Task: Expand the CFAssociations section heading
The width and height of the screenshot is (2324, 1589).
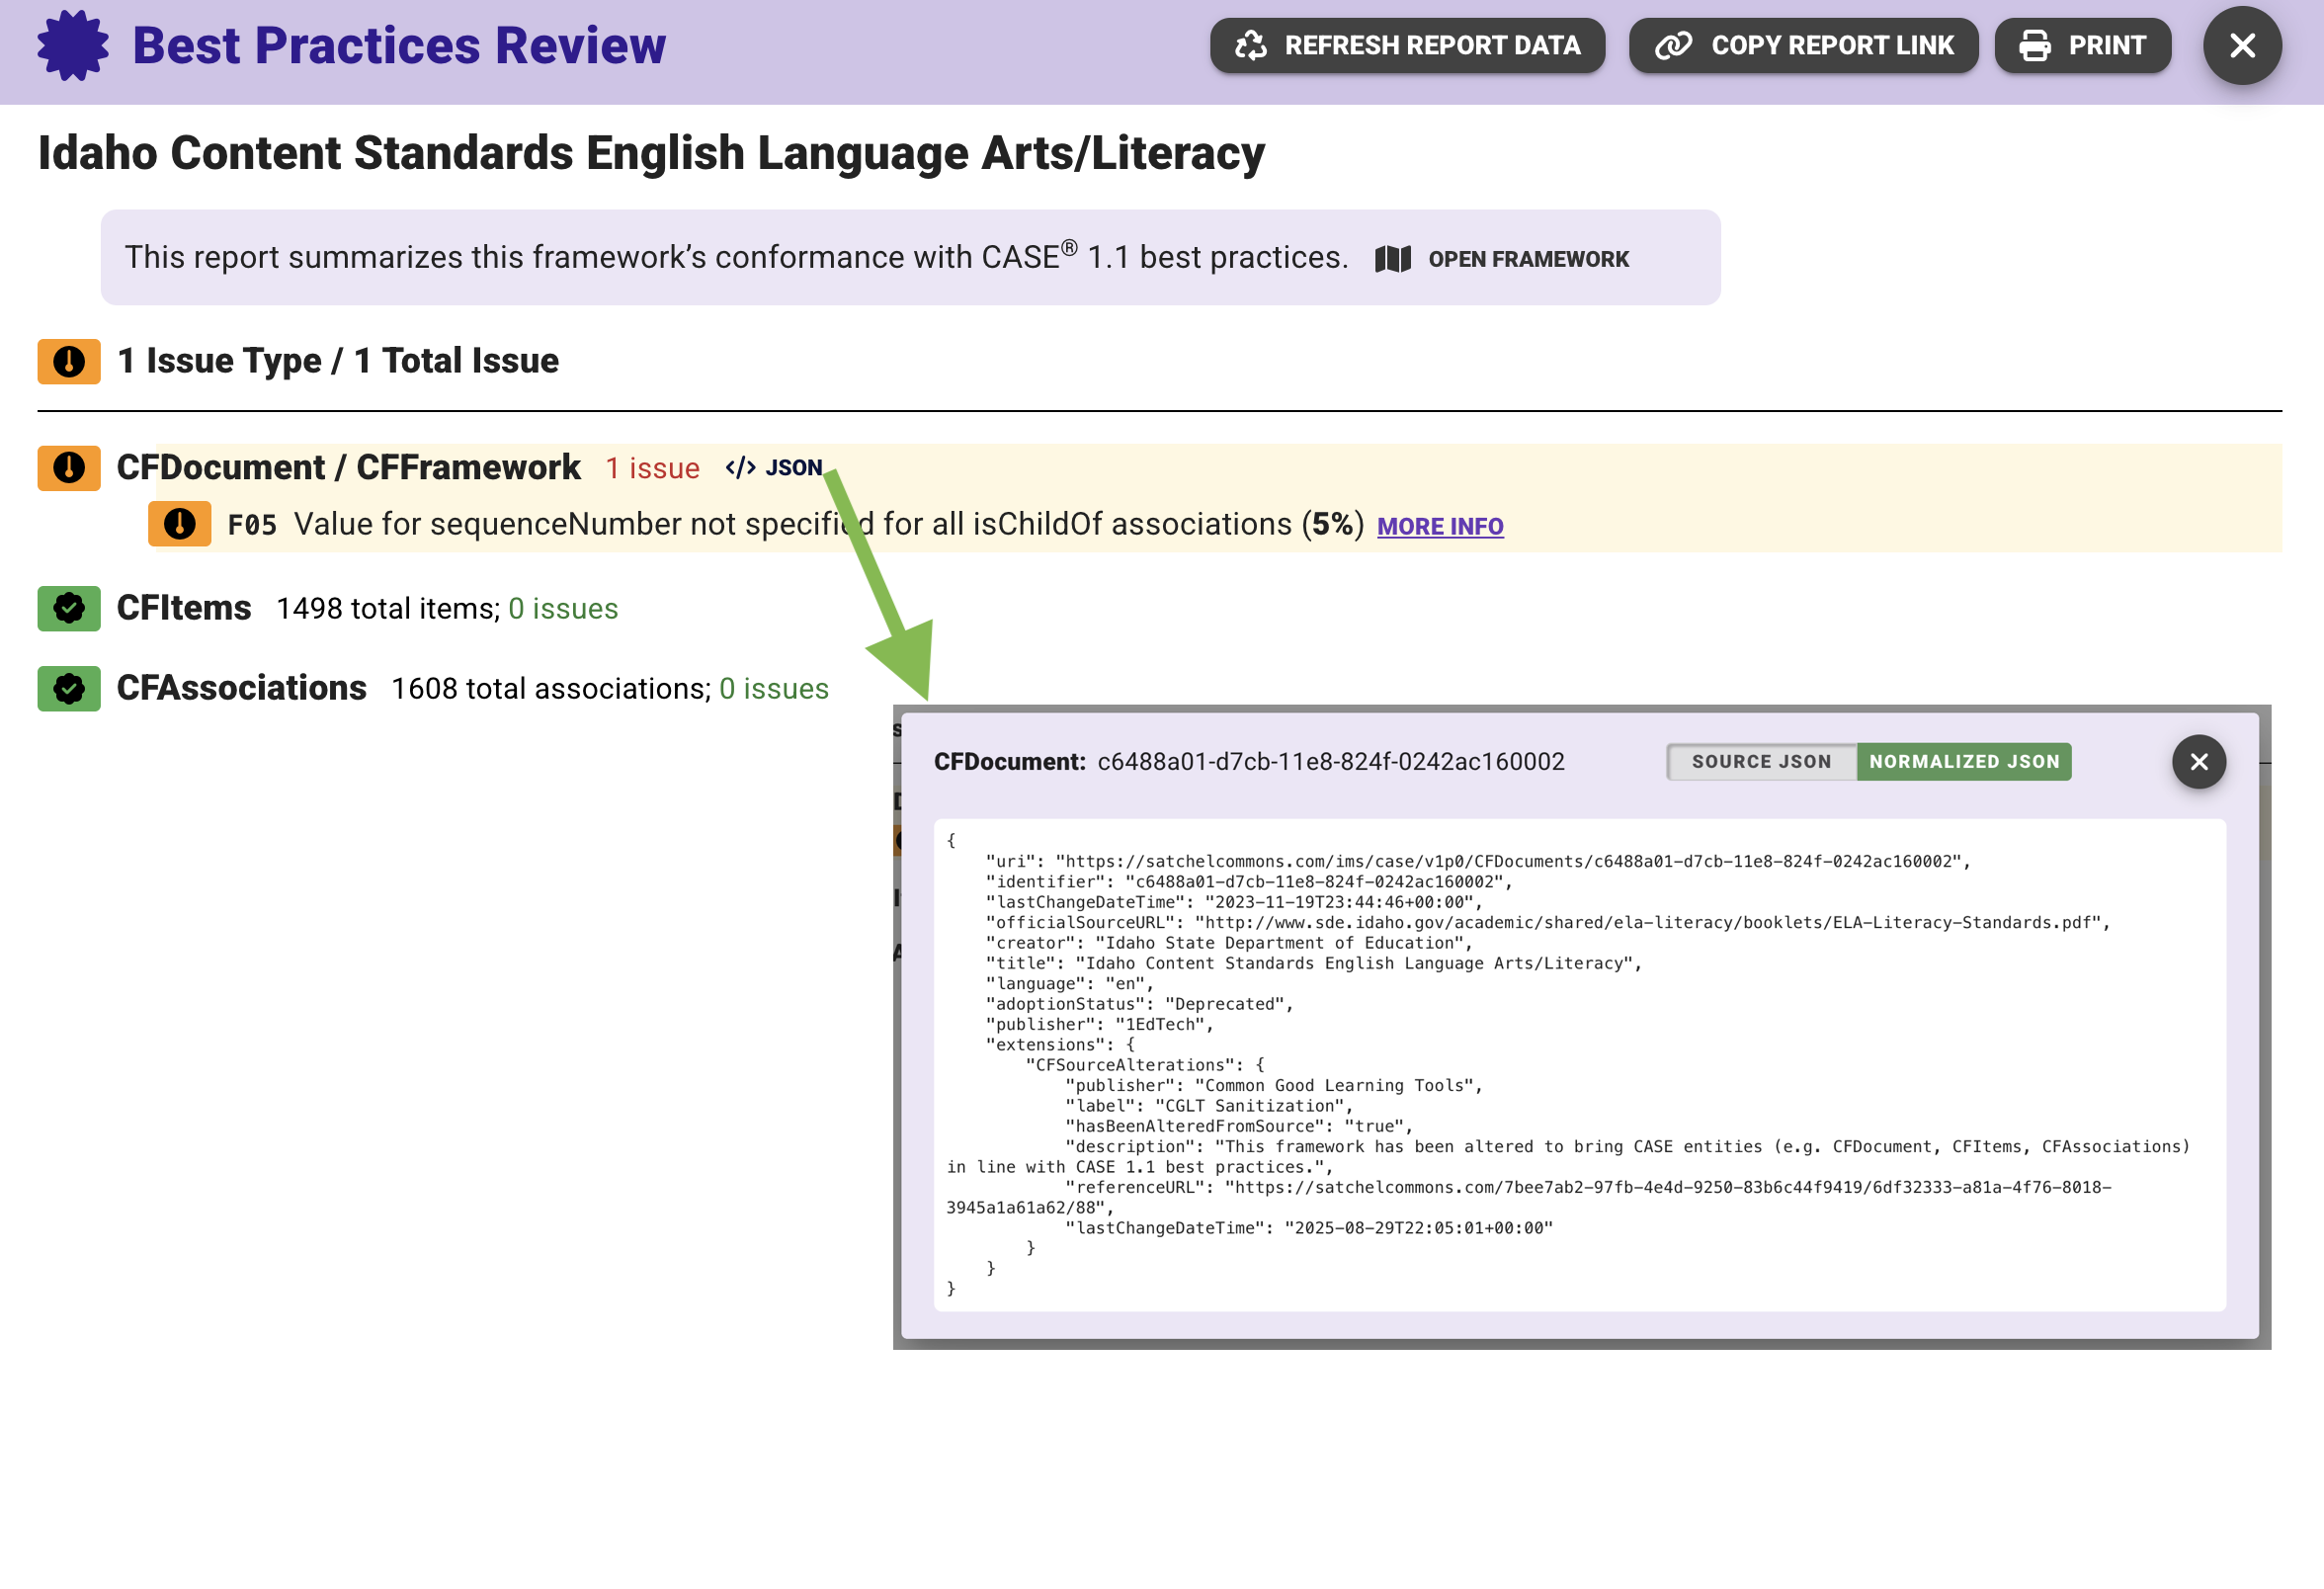Action: coord(241,688)
